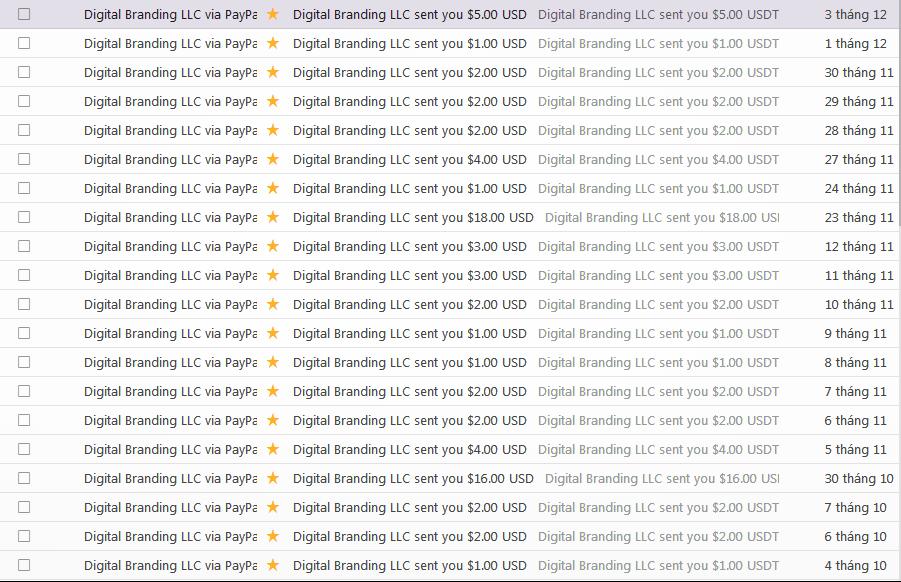
Task: Mark the 9 tháng 11 email checkbox
Action: coord(24,333)
